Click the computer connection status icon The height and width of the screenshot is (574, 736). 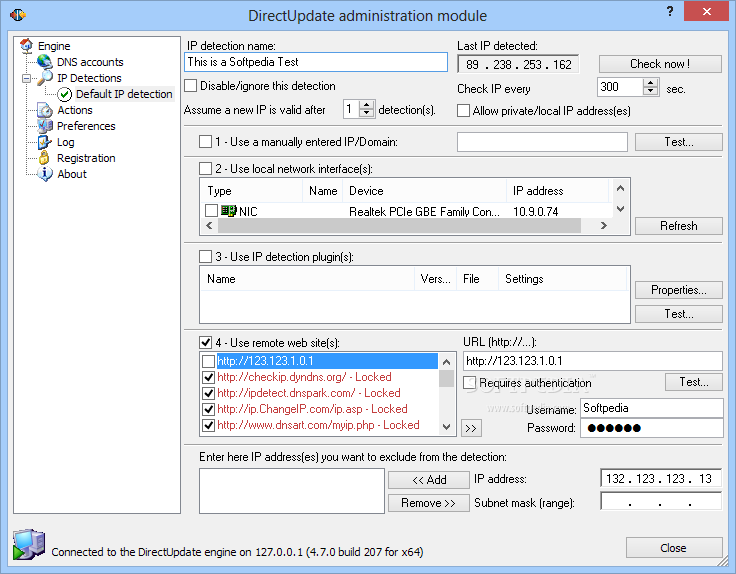point(29,544)
